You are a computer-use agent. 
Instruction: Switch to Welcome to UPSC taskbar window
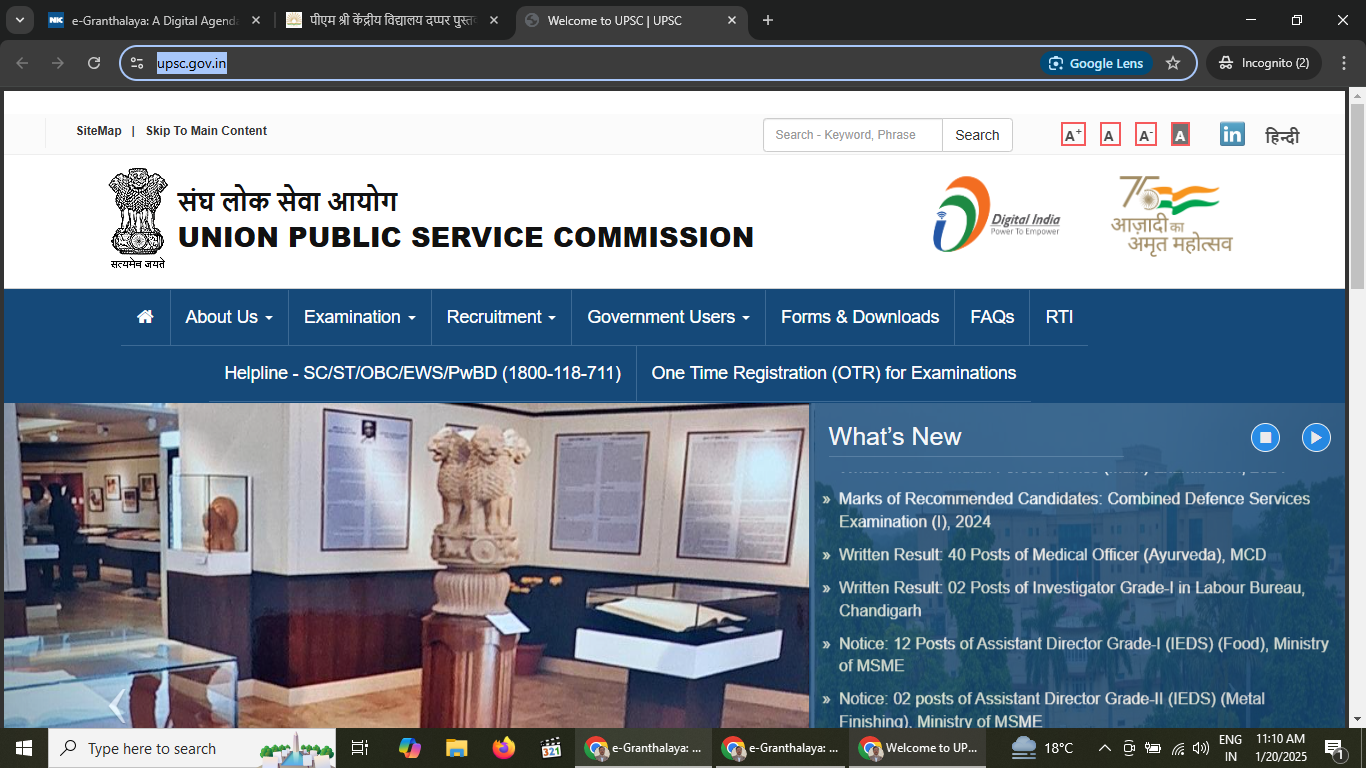click(918, 748)
